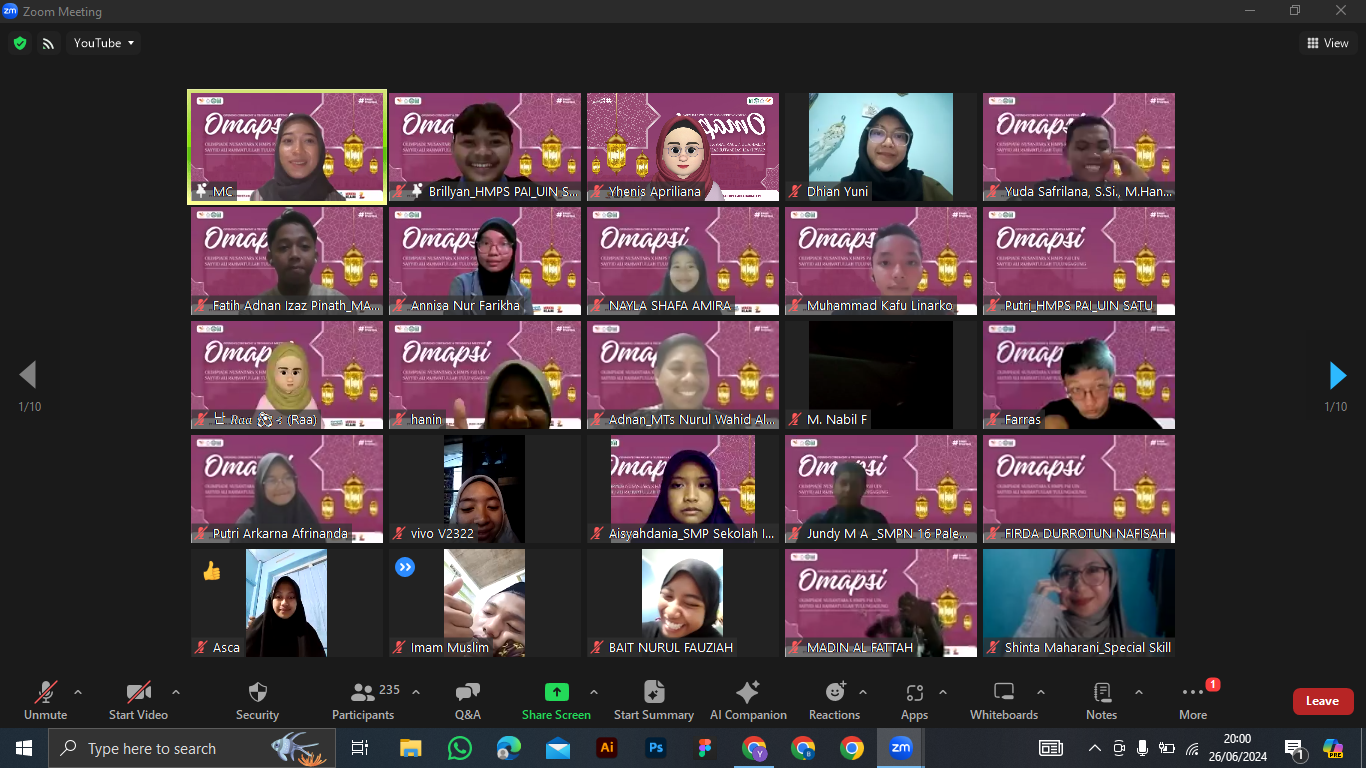The width and height of the screenshot is (1366, 768).
Task: Expand the arrow next to Share Screen
Action: [594, 692]
